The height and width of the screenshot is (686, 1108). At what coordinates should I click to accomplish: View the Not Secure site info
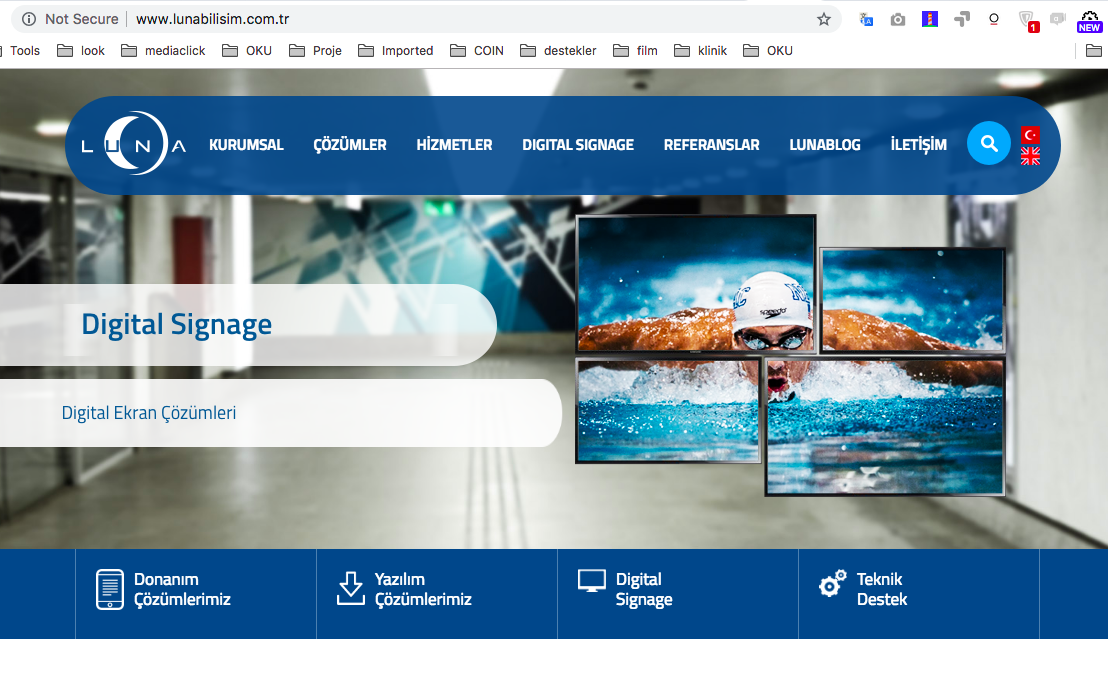tap(70, 19)
